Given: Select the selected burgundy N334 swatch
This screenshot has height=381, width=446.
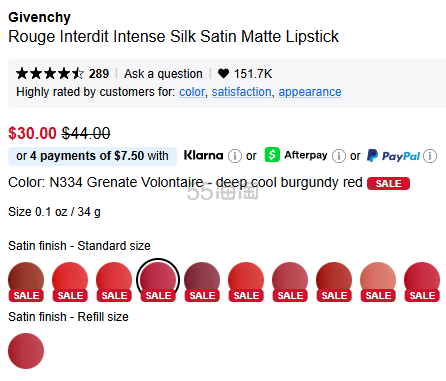Looking at the screenshot, I should (158, 282).
